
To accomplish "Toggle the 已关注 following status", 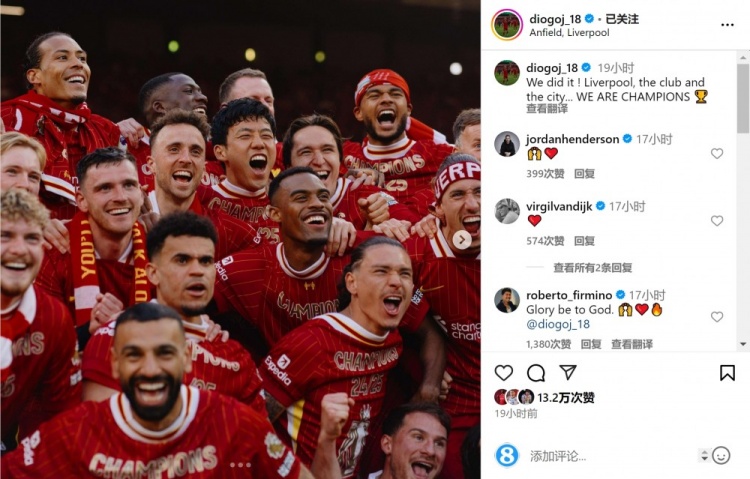I will click(x=622, y=19).
